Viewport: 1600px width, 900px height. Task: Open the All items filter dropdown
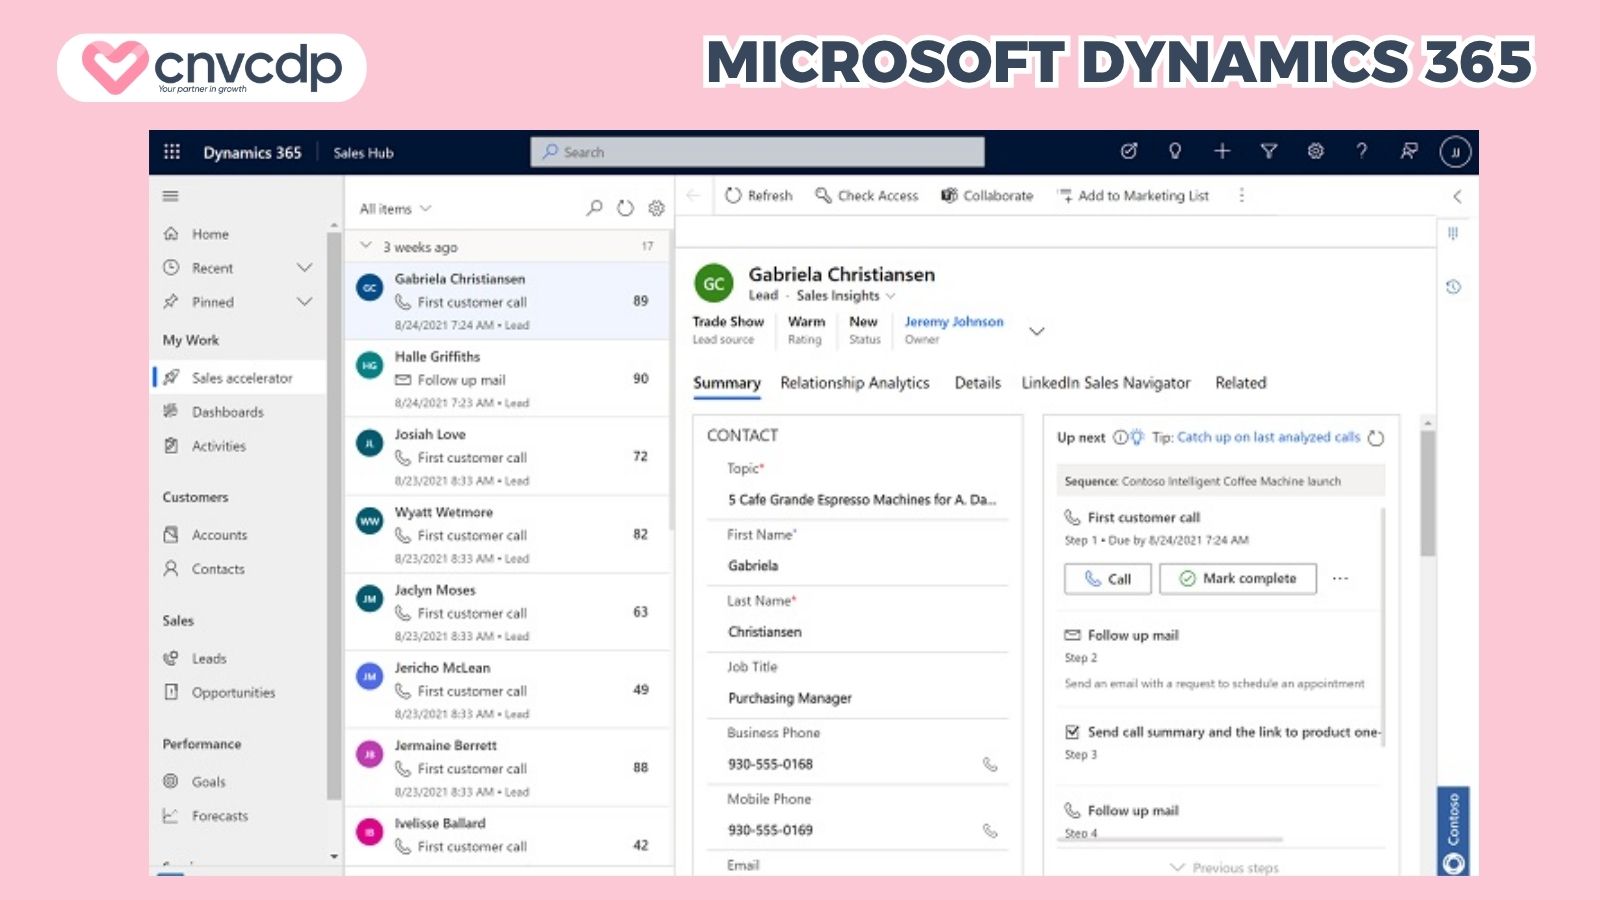coord(395,209)
